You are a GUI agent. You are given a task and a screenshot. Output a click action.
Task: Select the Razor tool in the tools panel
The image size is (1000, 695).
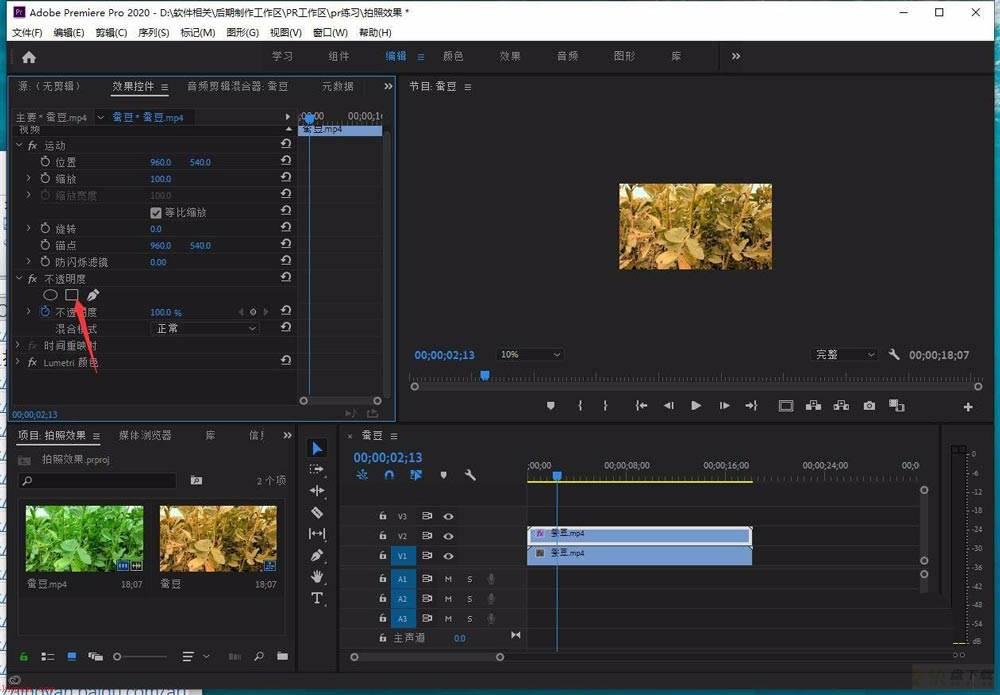coord(317,512)
